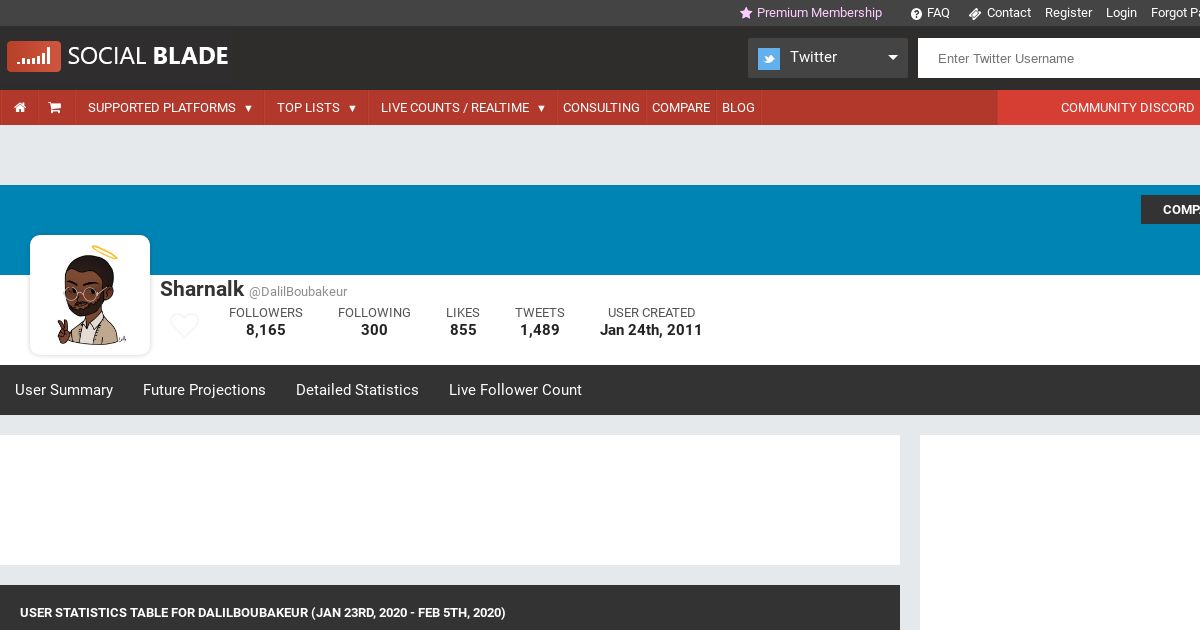Expand the Supported Platforms menu

point(170,107)
